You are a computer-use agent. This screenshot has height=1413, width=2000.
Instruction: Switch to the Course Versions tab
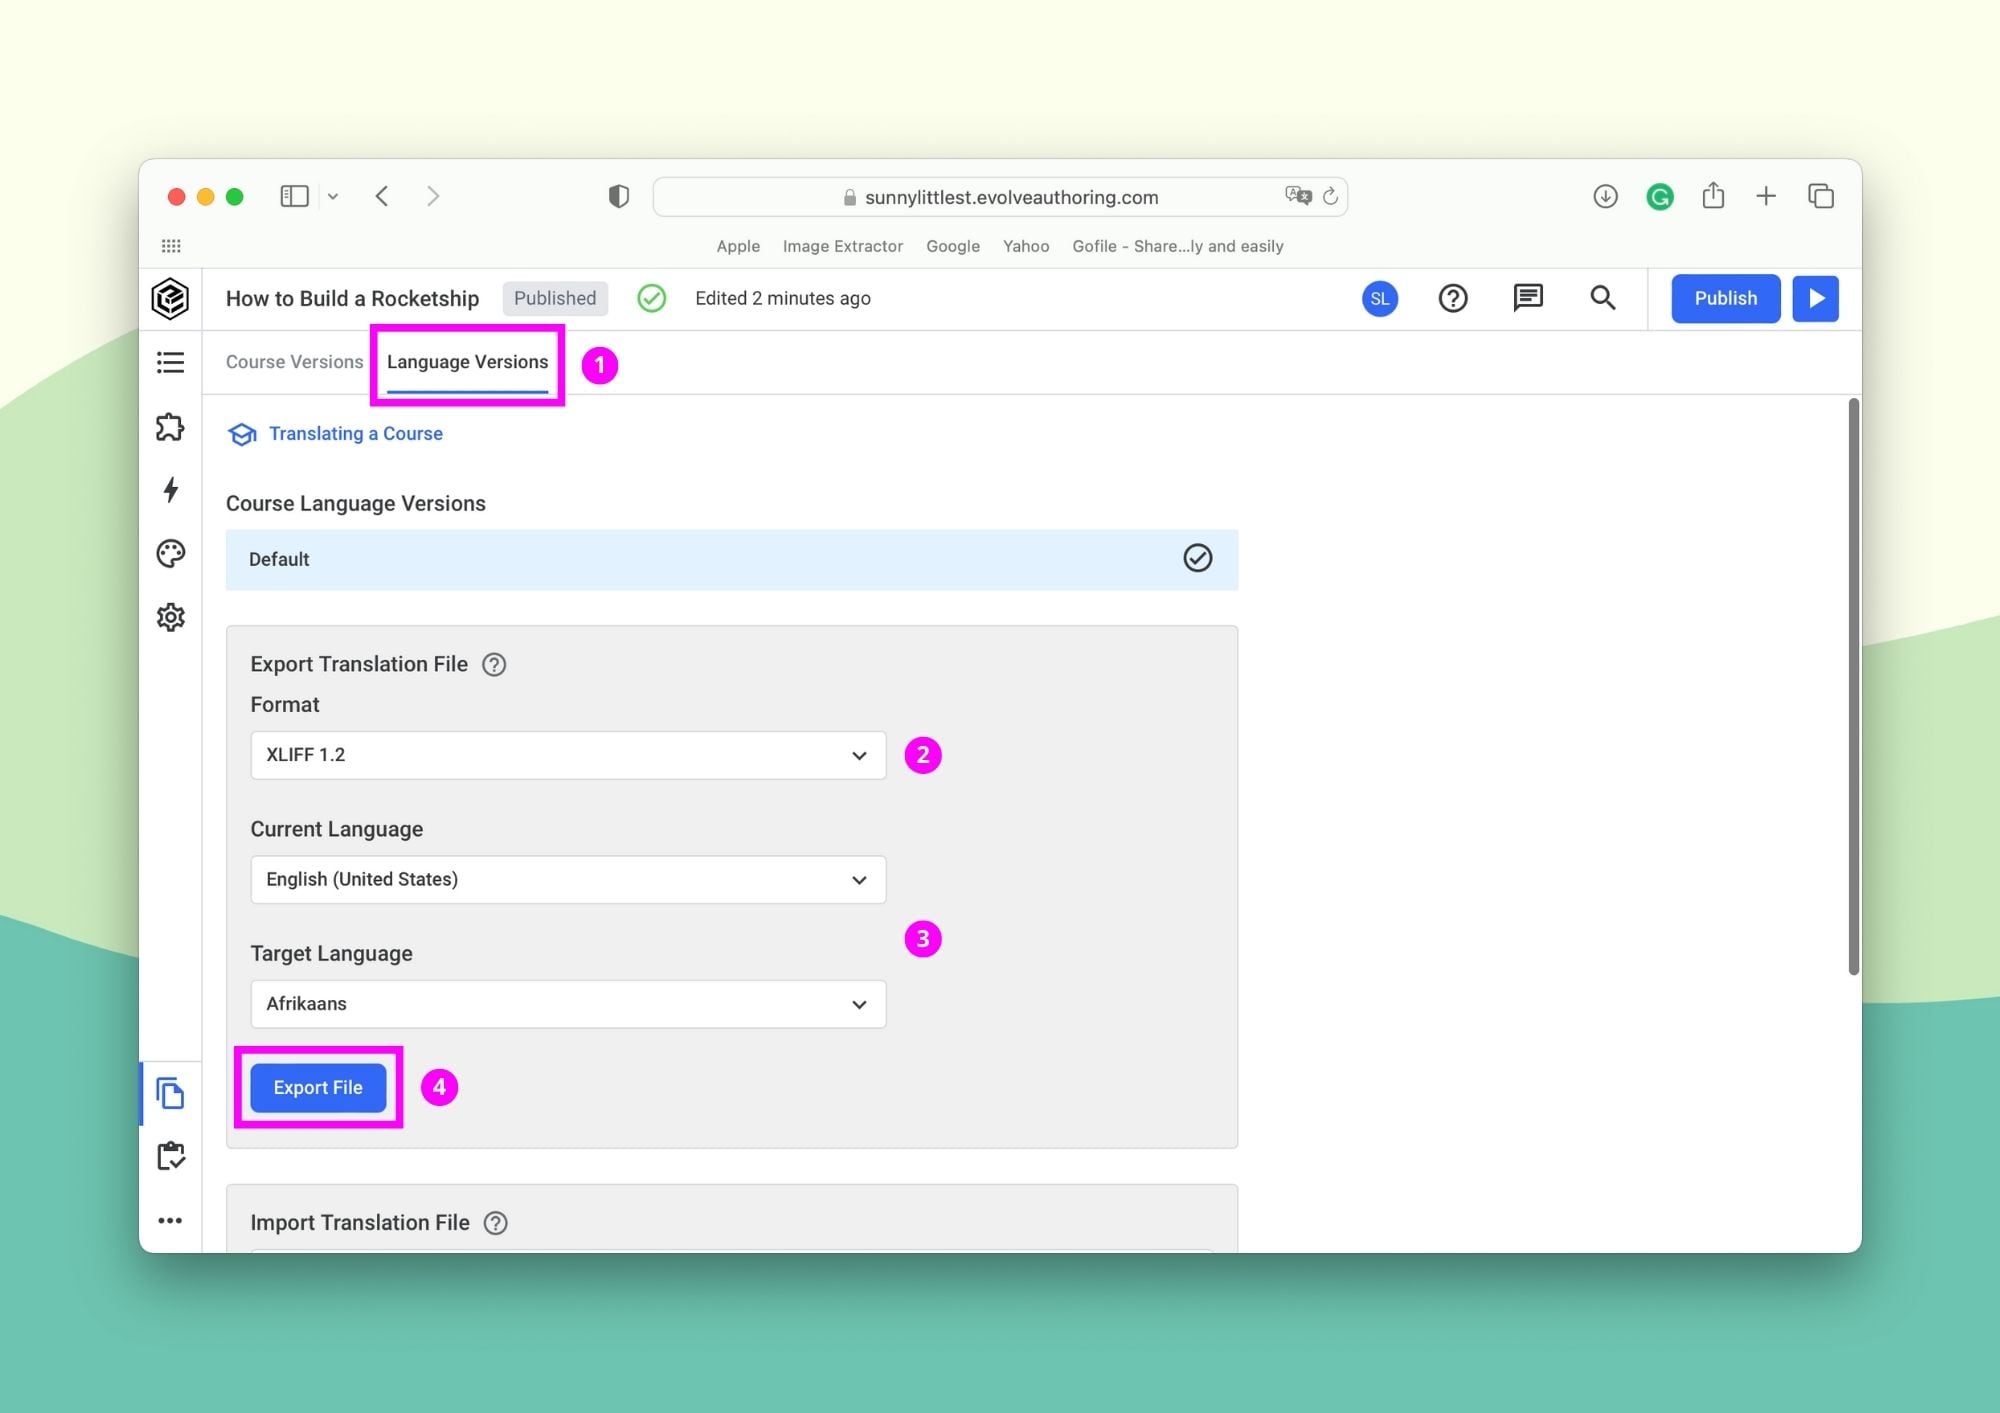pos(294,362)
